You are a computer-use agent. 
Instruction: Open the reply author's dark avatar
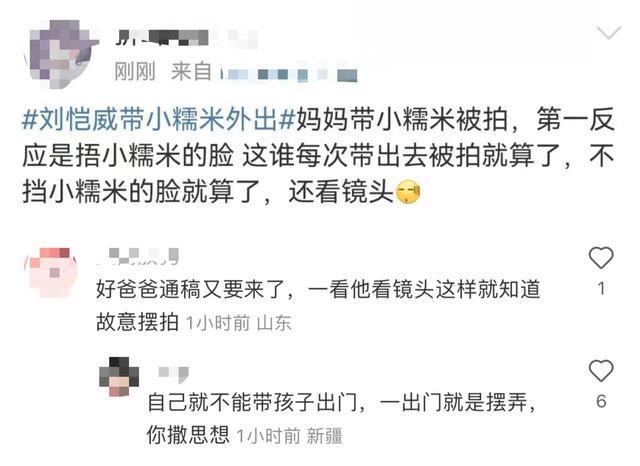119,376
